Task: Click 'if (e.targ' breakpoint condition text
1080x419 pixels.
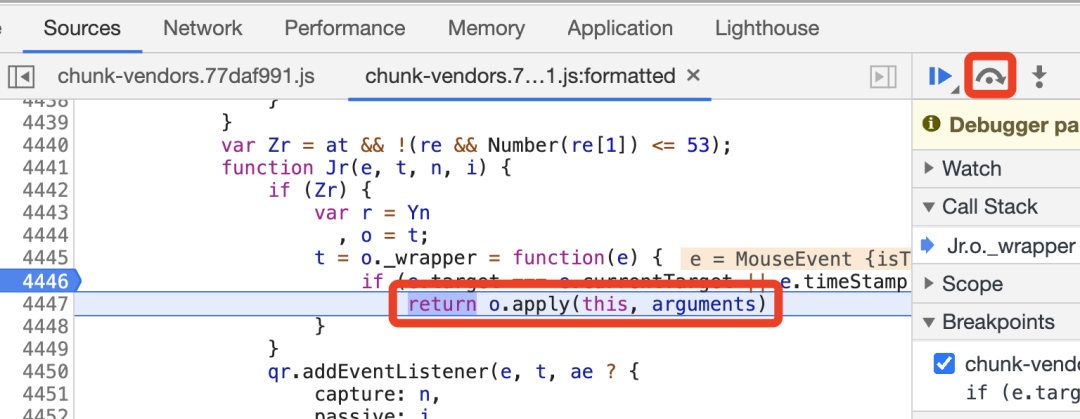Action: coord(1022,393)
